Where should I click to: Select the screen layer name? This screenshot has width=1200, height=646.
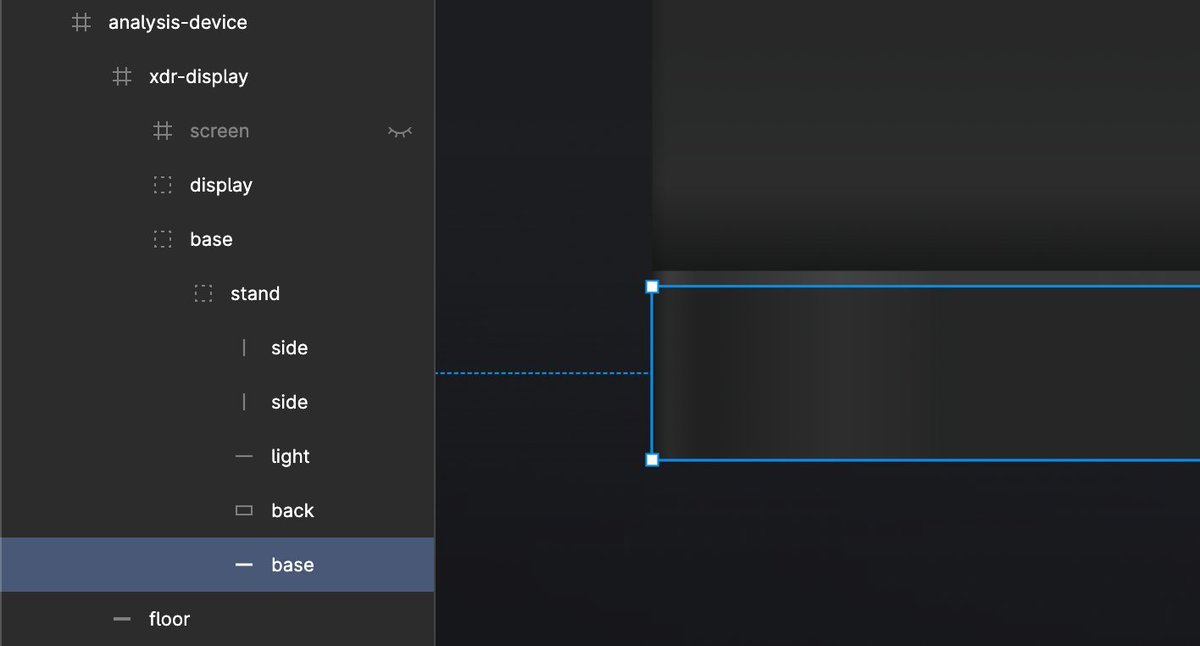(x=219, y=130)
